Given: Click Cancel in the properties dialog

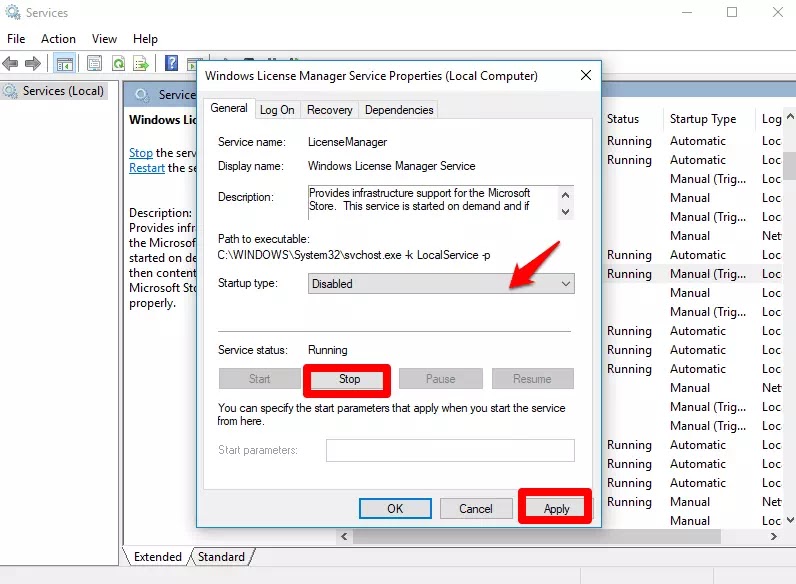Looking at the screenshot, I should 476,508.
